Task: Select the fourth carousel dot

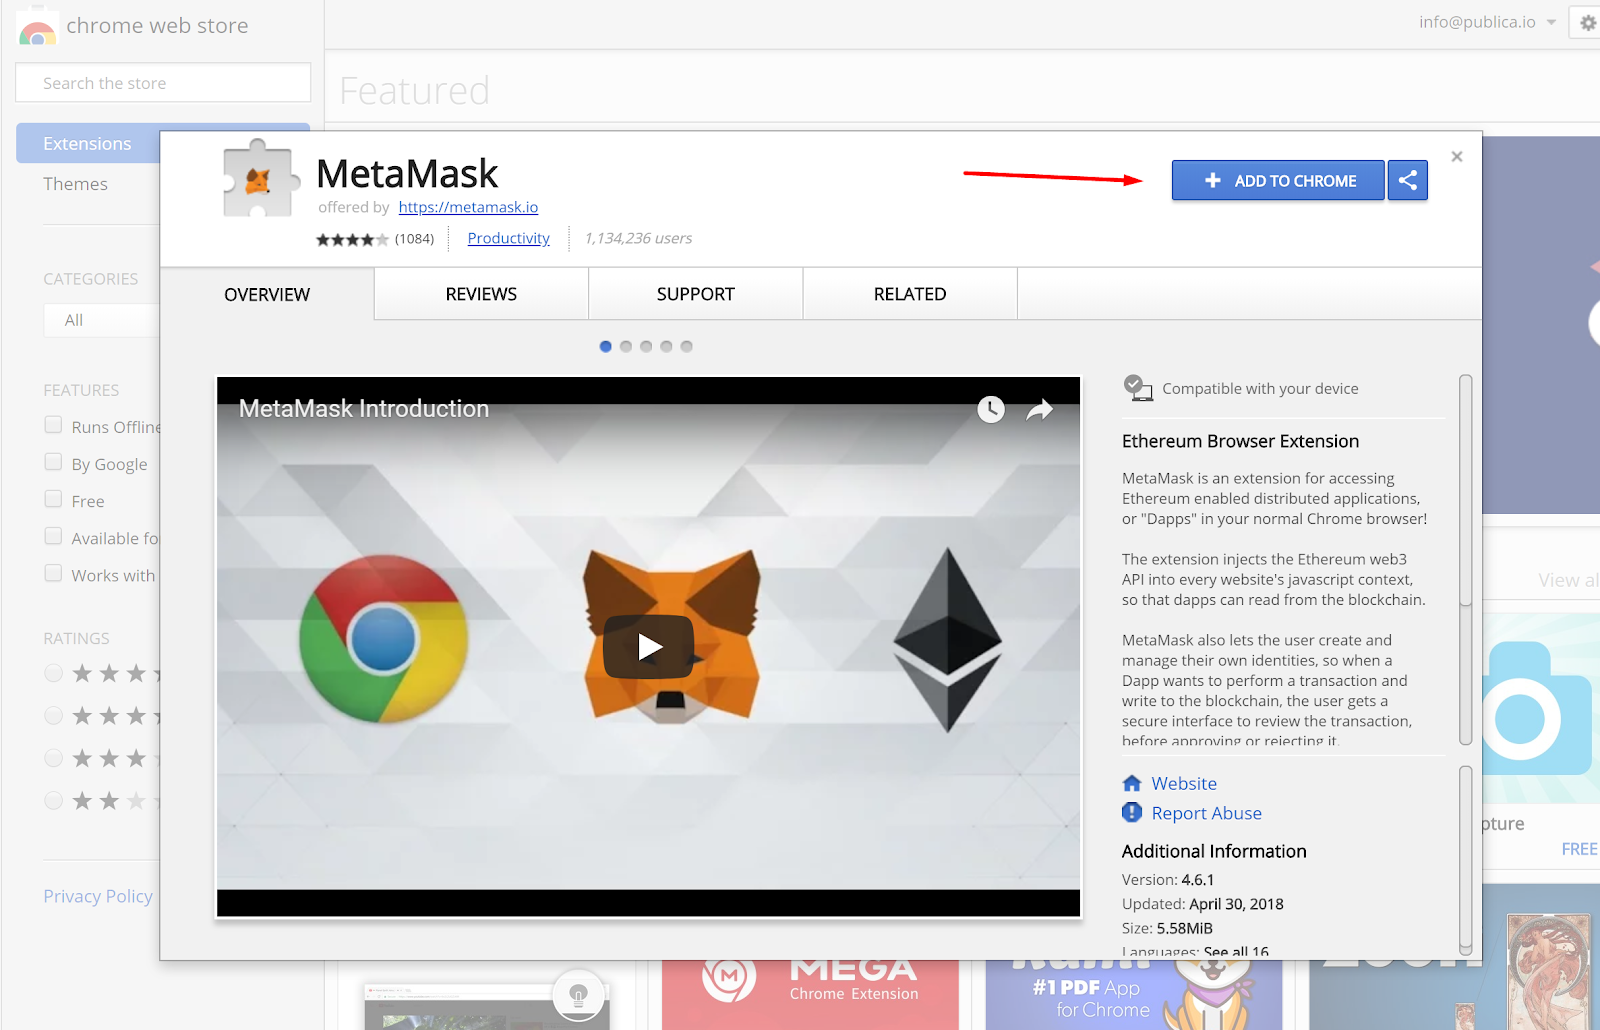Action: click(x=666, y=346)
